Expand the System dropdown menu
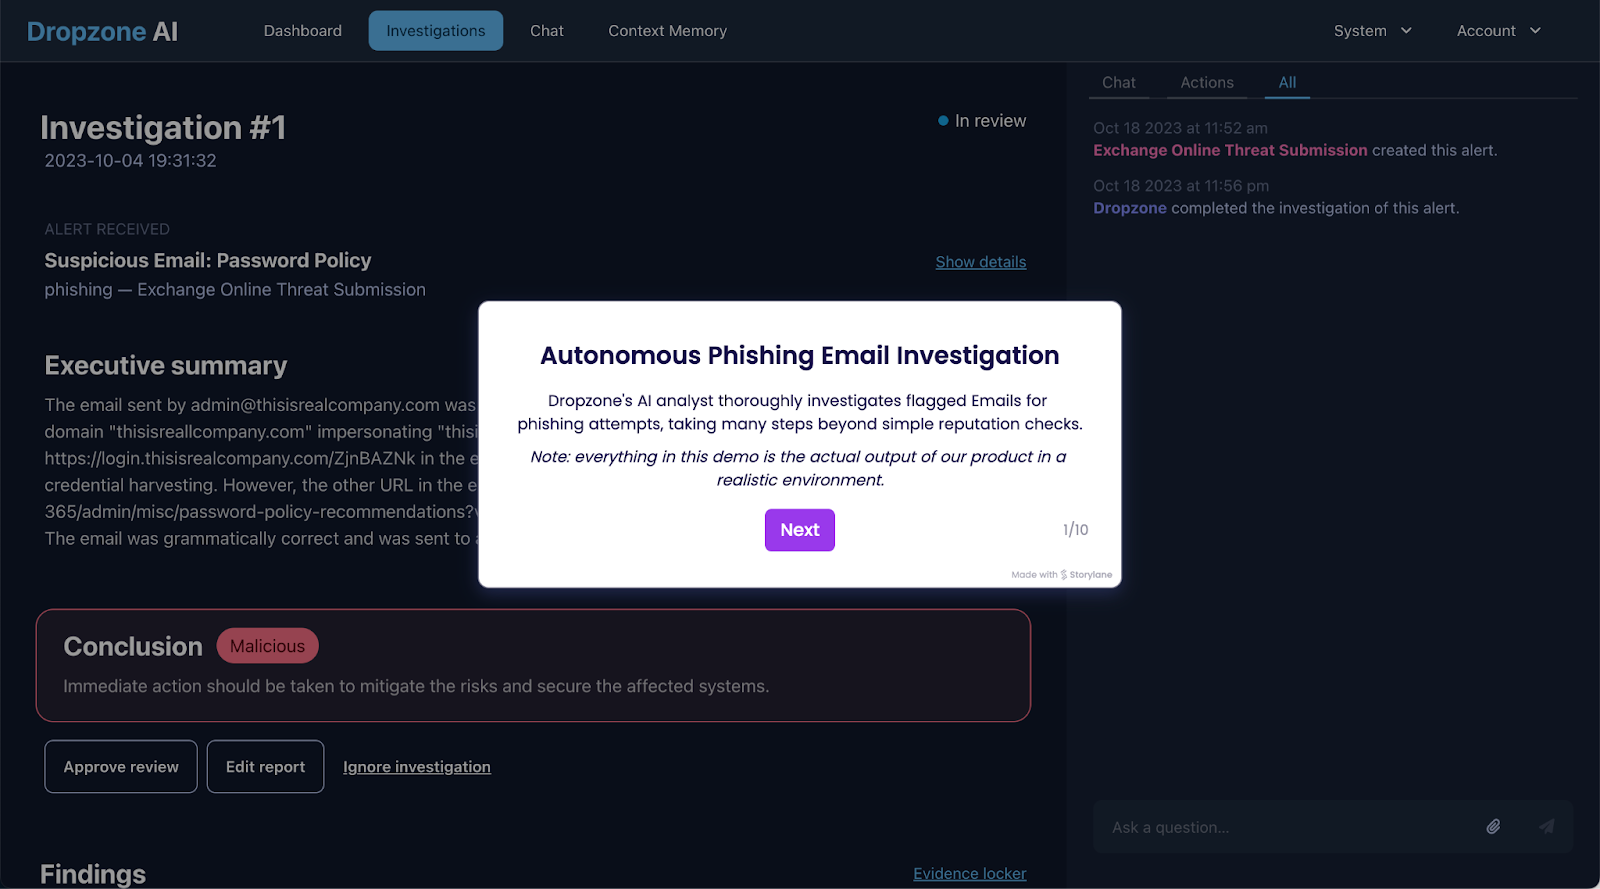Viewport: 1600px width, 889px height. click(1373, 31)
